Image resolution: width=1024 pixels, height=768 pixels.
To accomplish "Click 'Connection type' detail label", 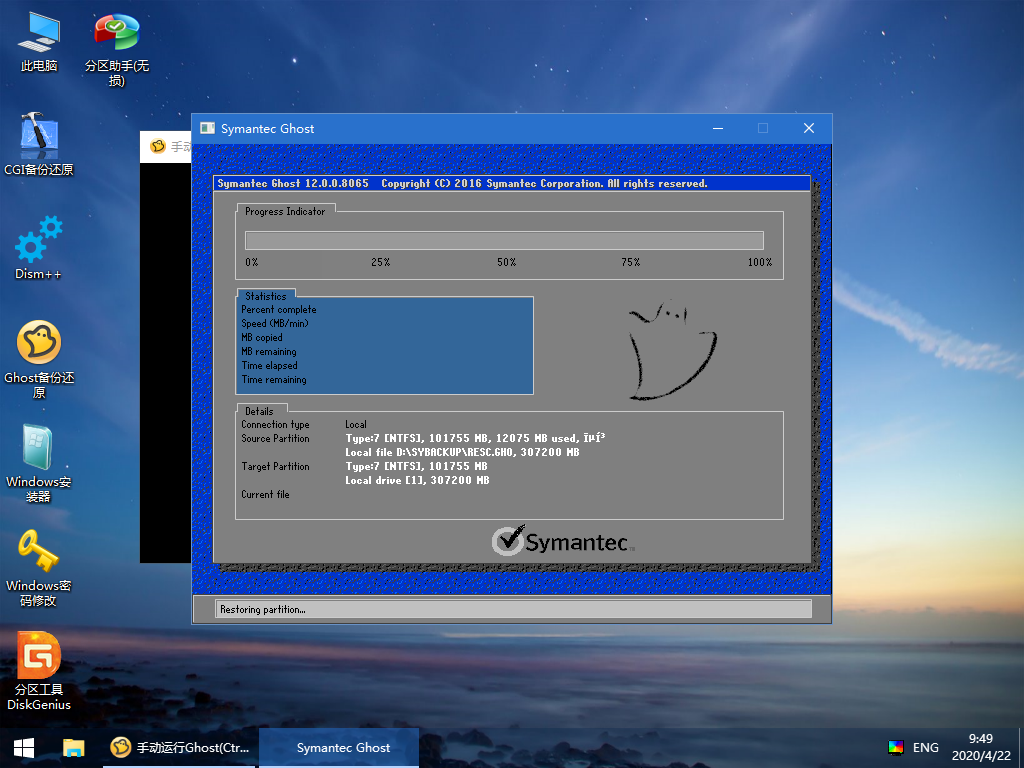I will pyautogui.click(x=275, y=424).
